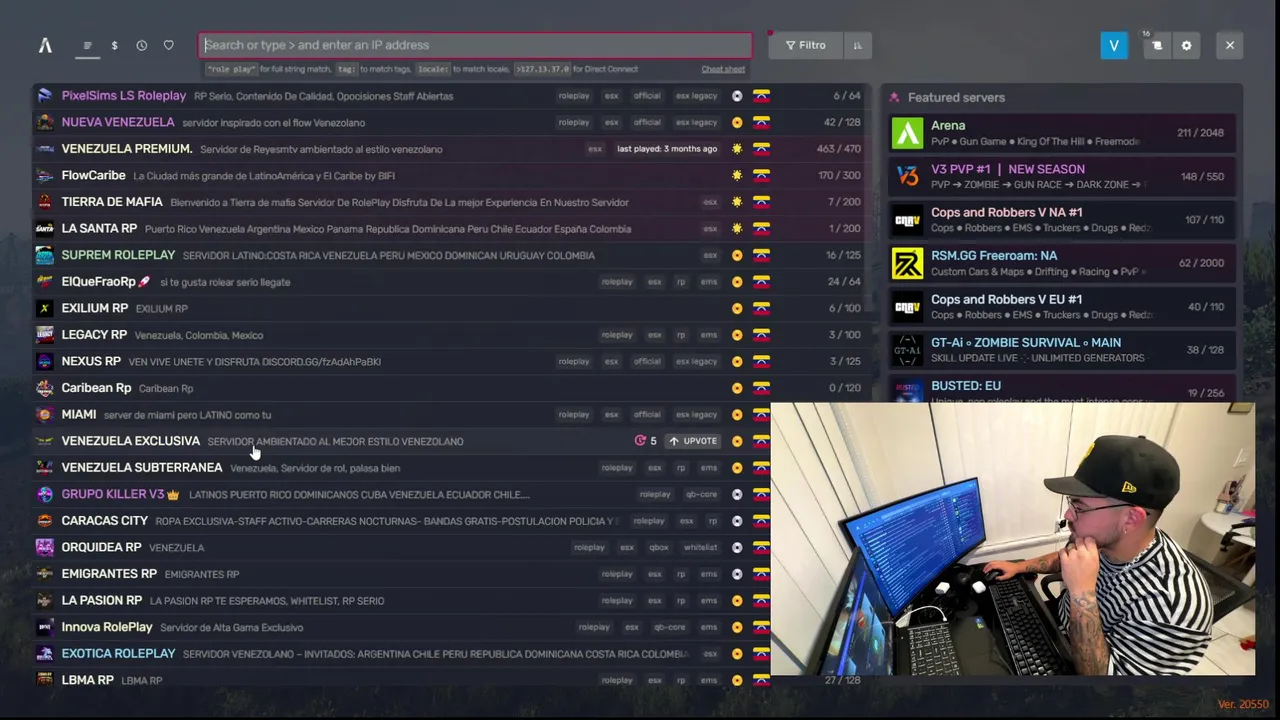Open the favorites heart tab
The image size is (1280, 720).
pyautogui.click(x=168, y=45)
